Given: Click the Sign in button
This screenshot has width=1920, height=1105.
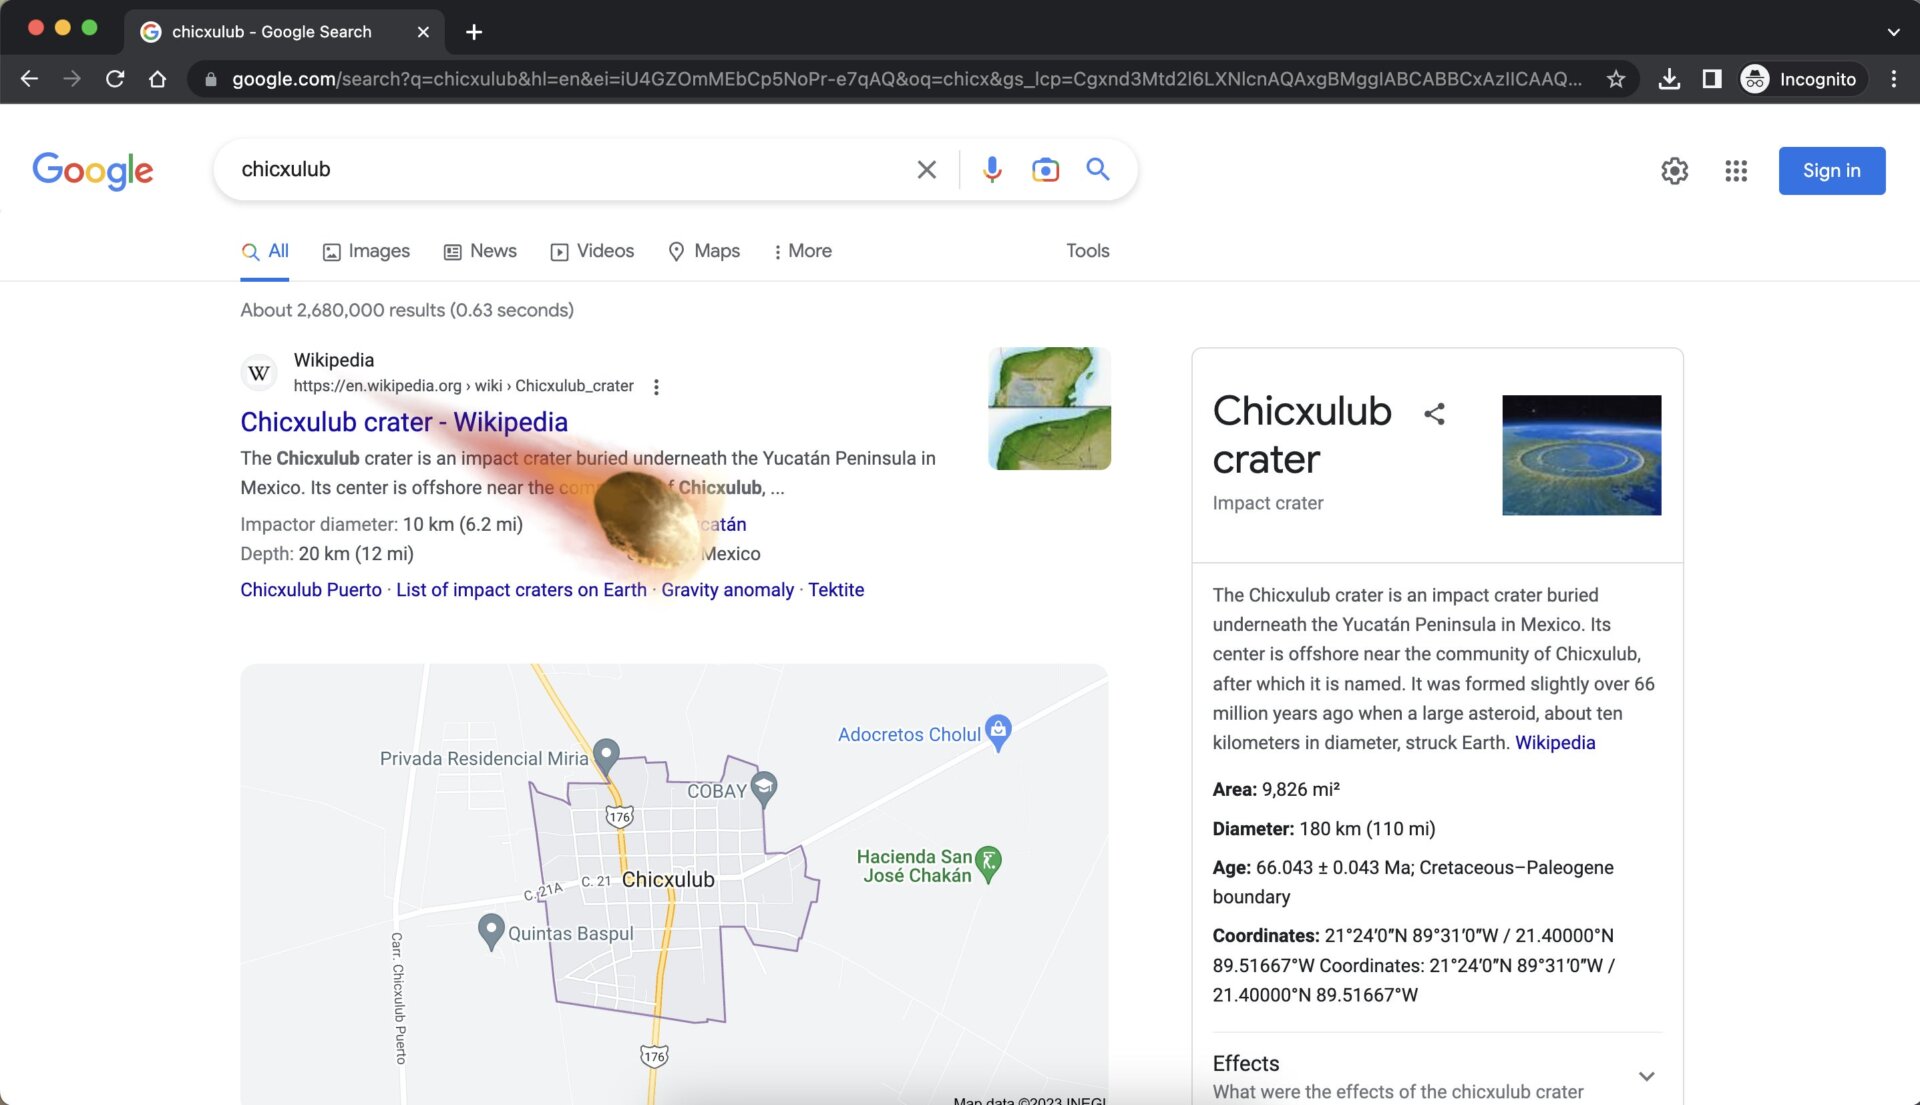Looking at the screenshot, I should 1831,170.
